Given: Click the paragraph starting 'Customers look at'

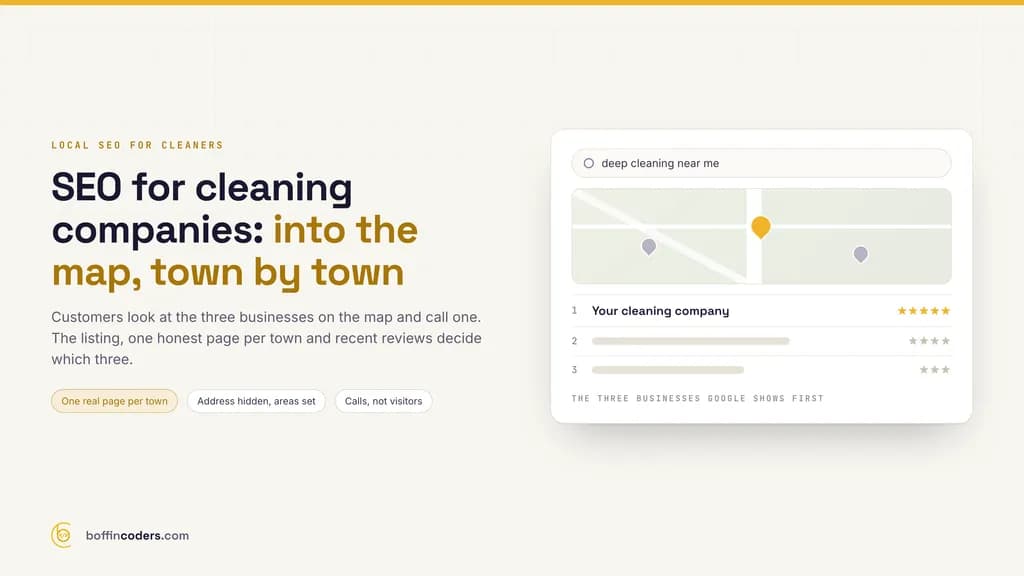Looking at the screenshot, I should (266, 338).
